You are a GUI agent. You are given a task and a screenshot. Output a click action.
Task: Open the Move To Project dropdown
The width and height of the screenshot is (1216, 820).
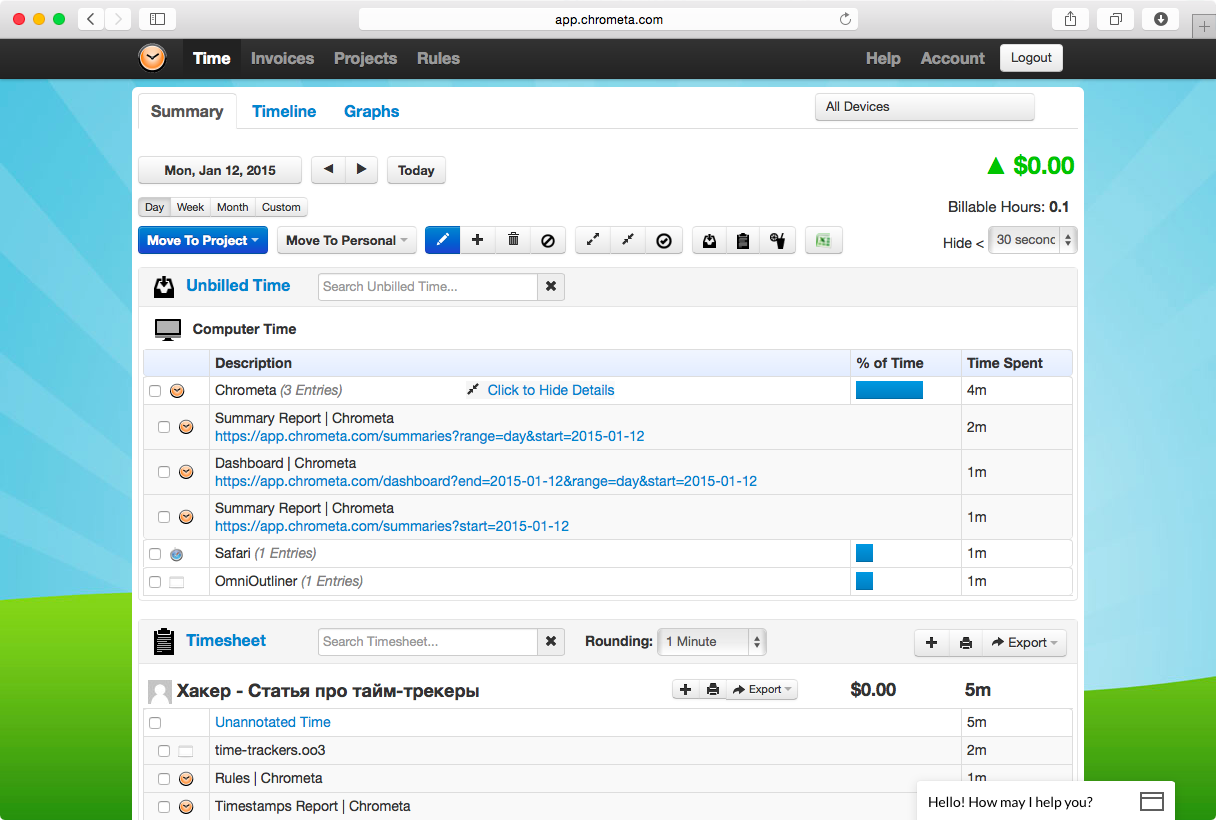click(203, 240)
